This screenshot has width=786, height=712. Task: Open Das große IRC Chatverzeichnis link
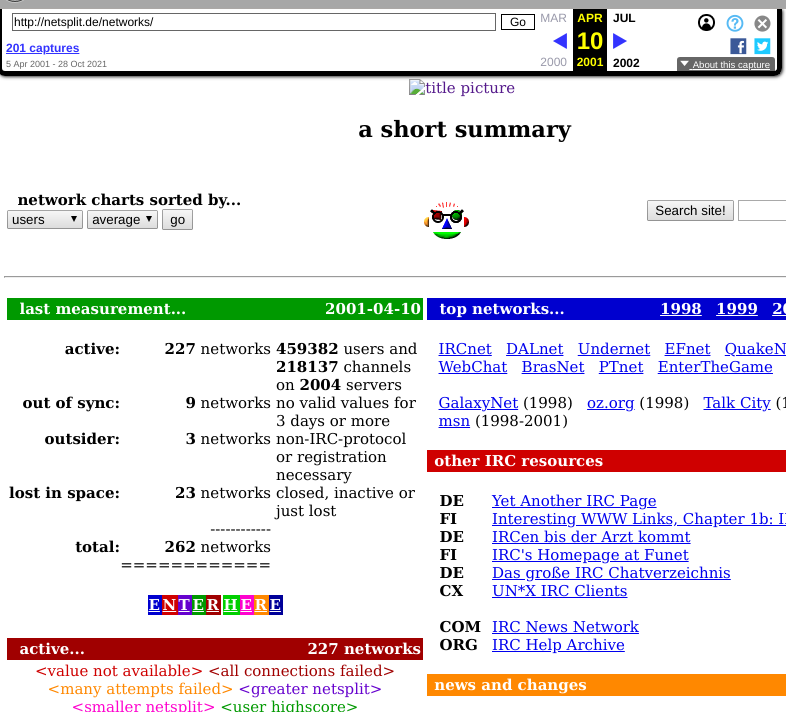(x=611, y=573)
